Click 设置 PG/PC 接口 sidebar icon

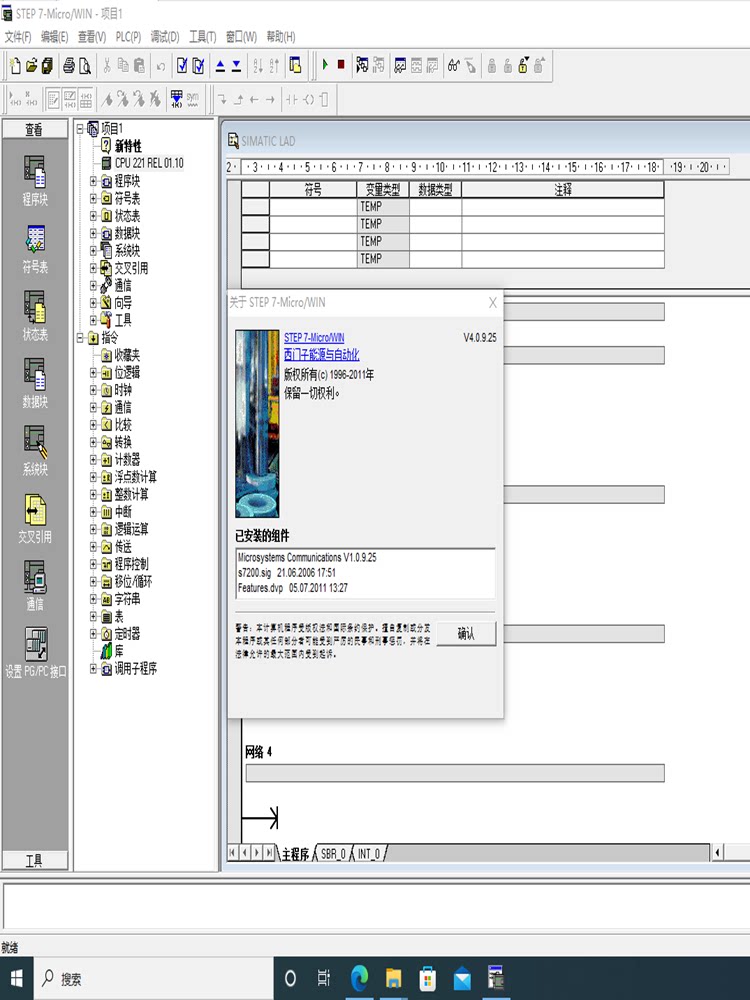pyautogui.click(x=35, y=652)
